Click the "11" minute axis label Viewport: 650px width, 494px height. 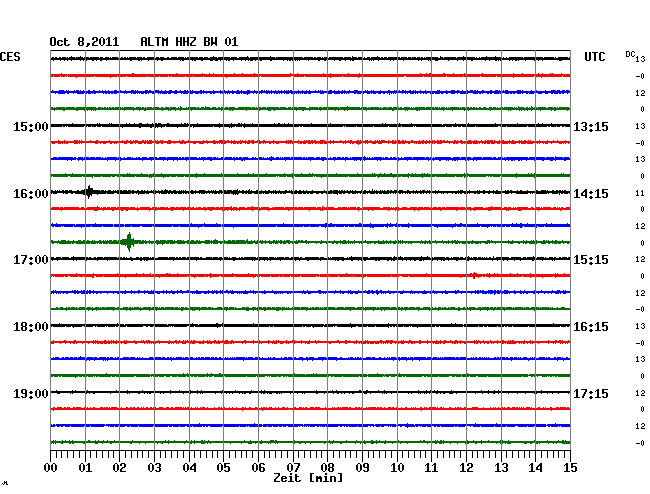coord(431,467)
